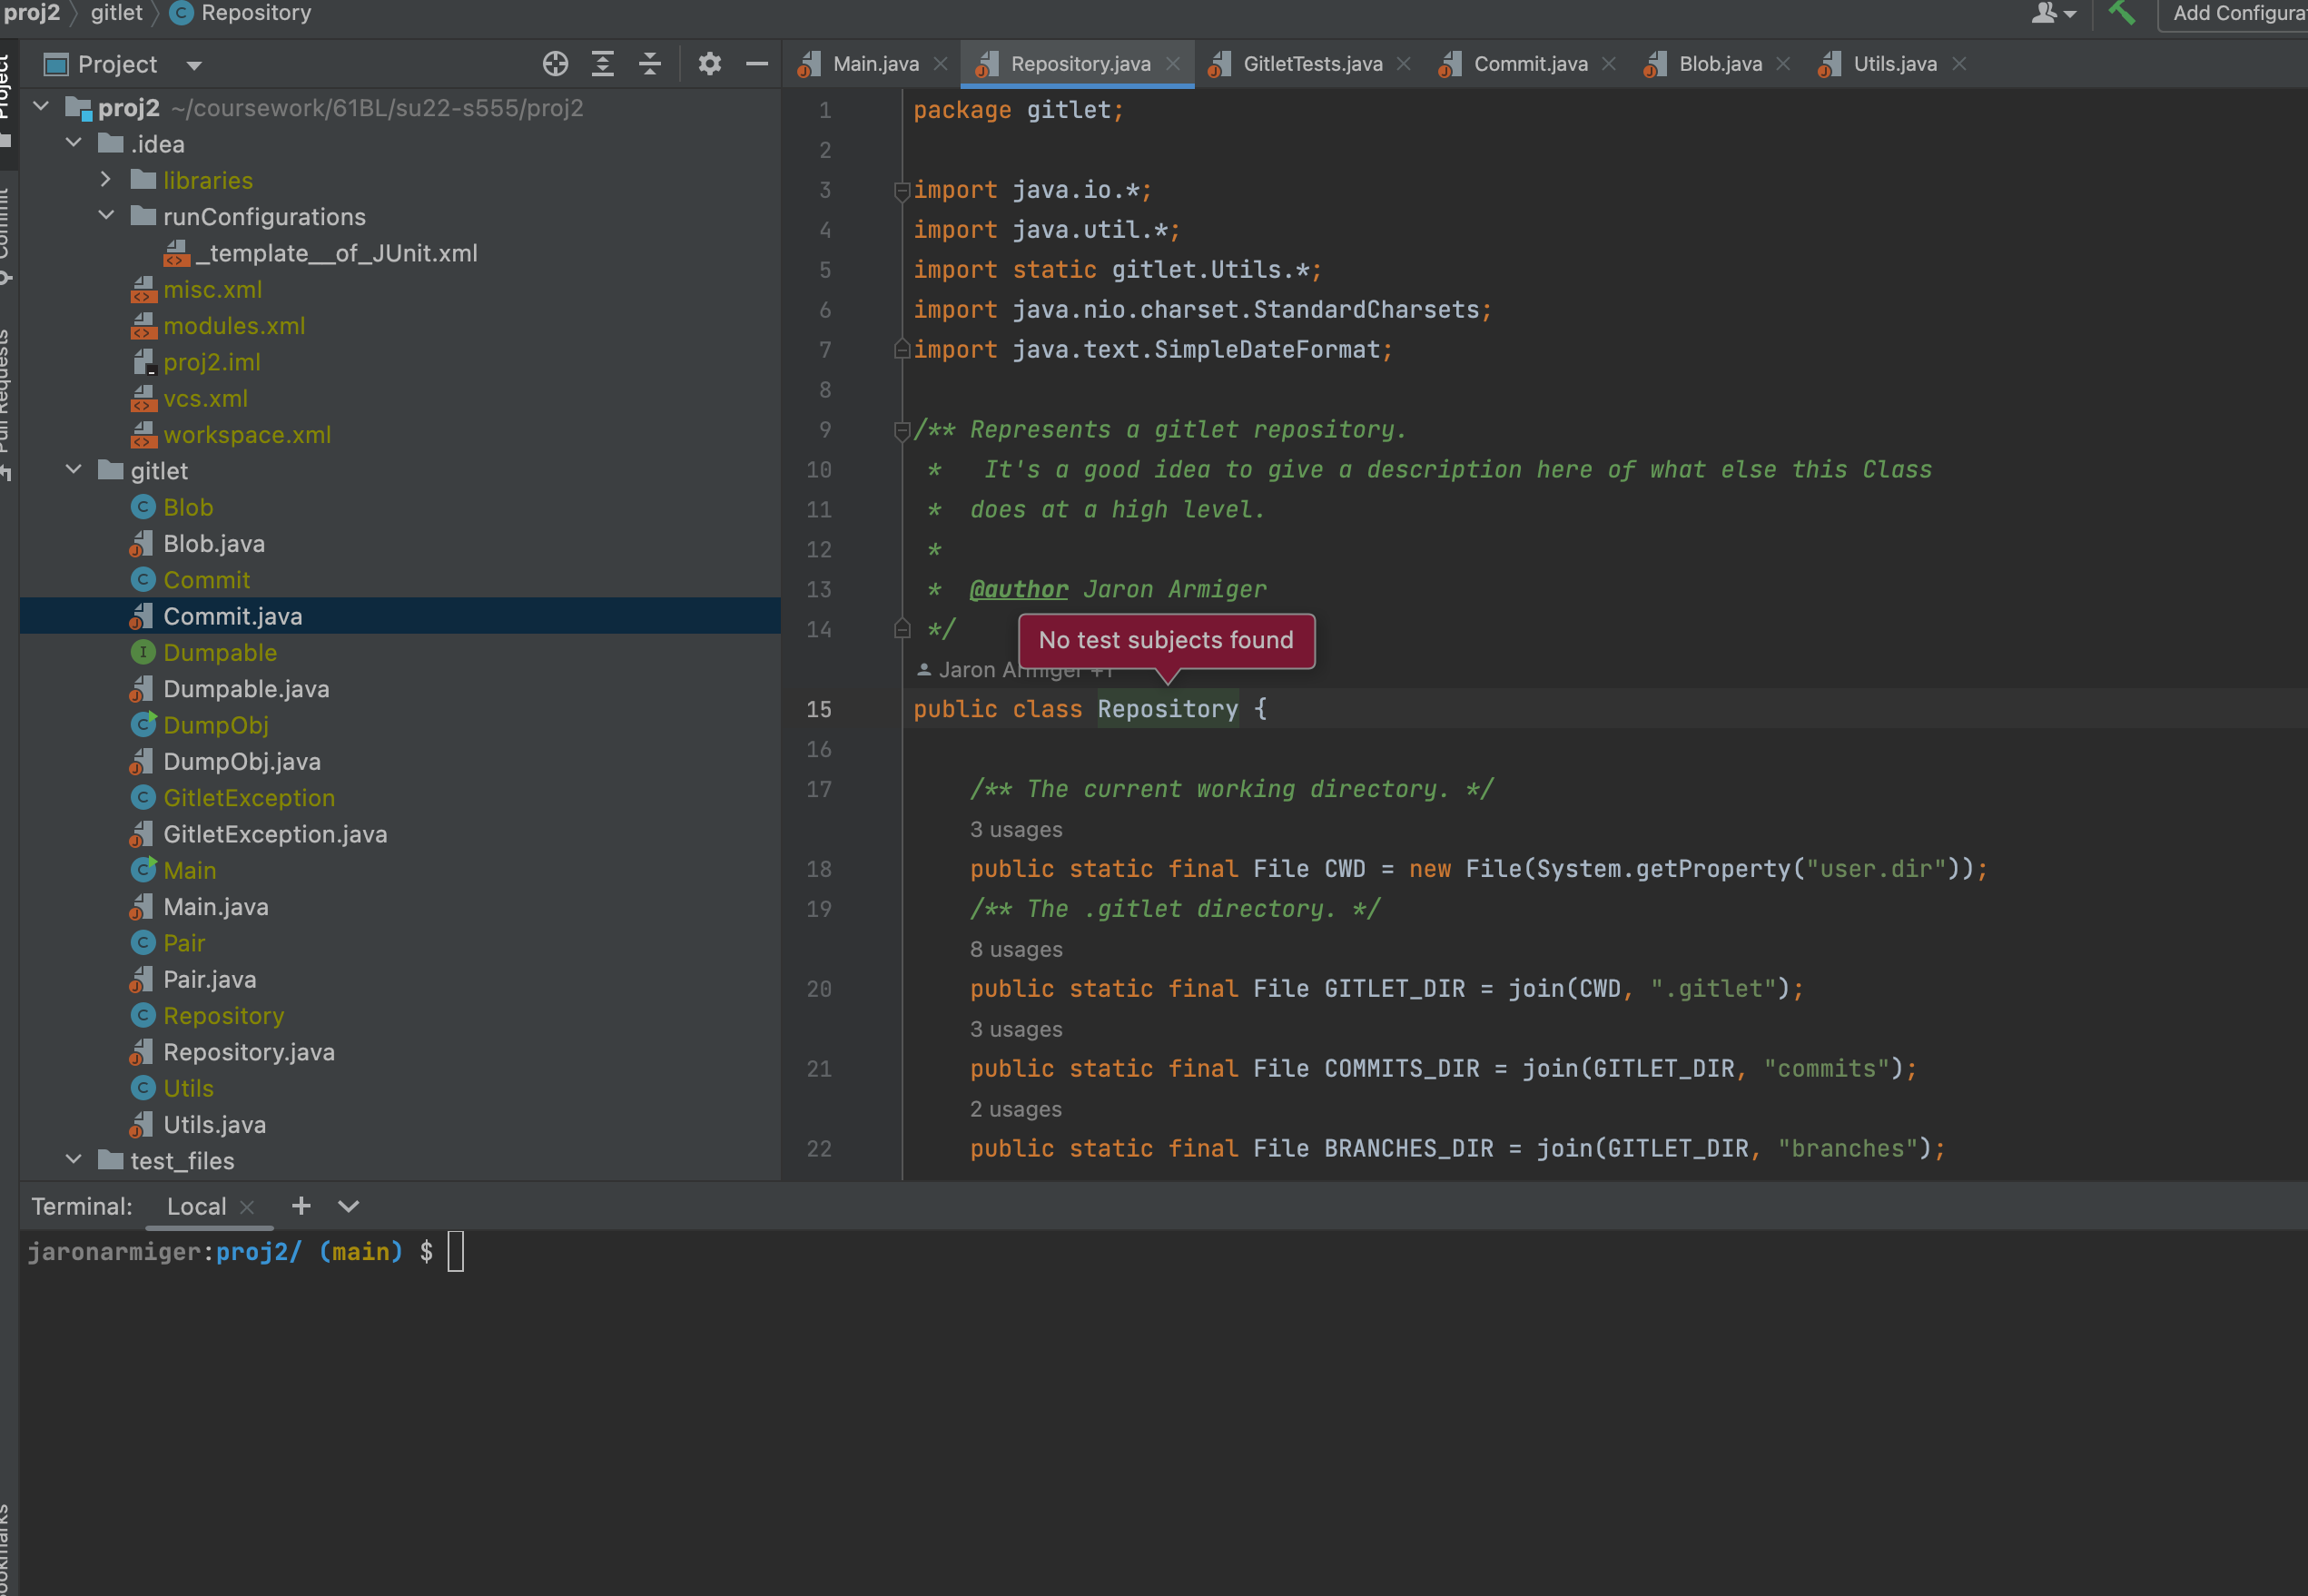Click the '8 usages' hint above GITLET_DIR

(x=1015, y=949)
